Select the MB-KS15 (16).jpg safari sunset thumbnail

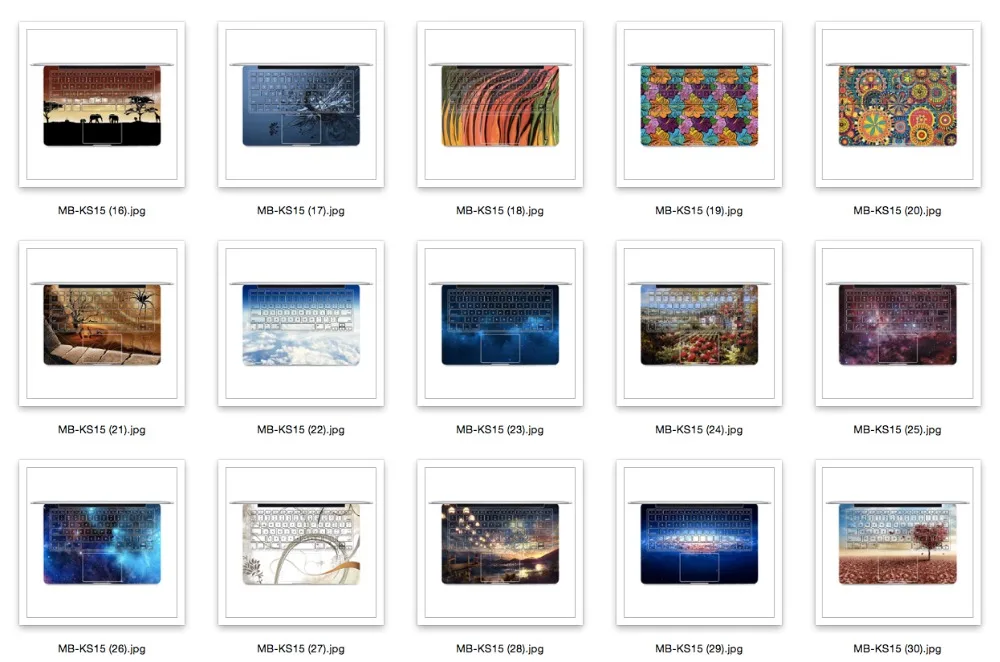pos(102,105)
